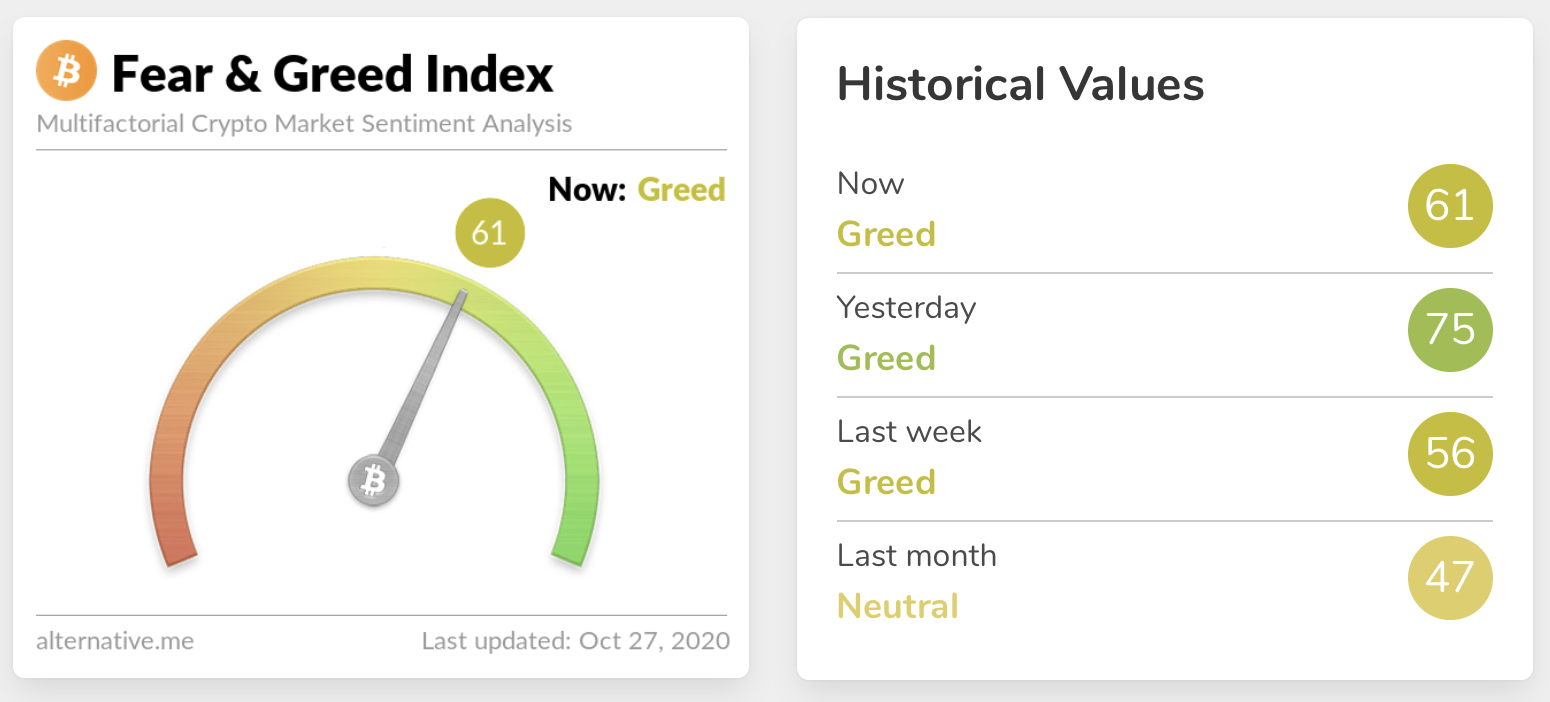The height and width of the screenshot is (702, 1550).
Task: Click the Fear & Greed Index title
Action: (332, 74)
